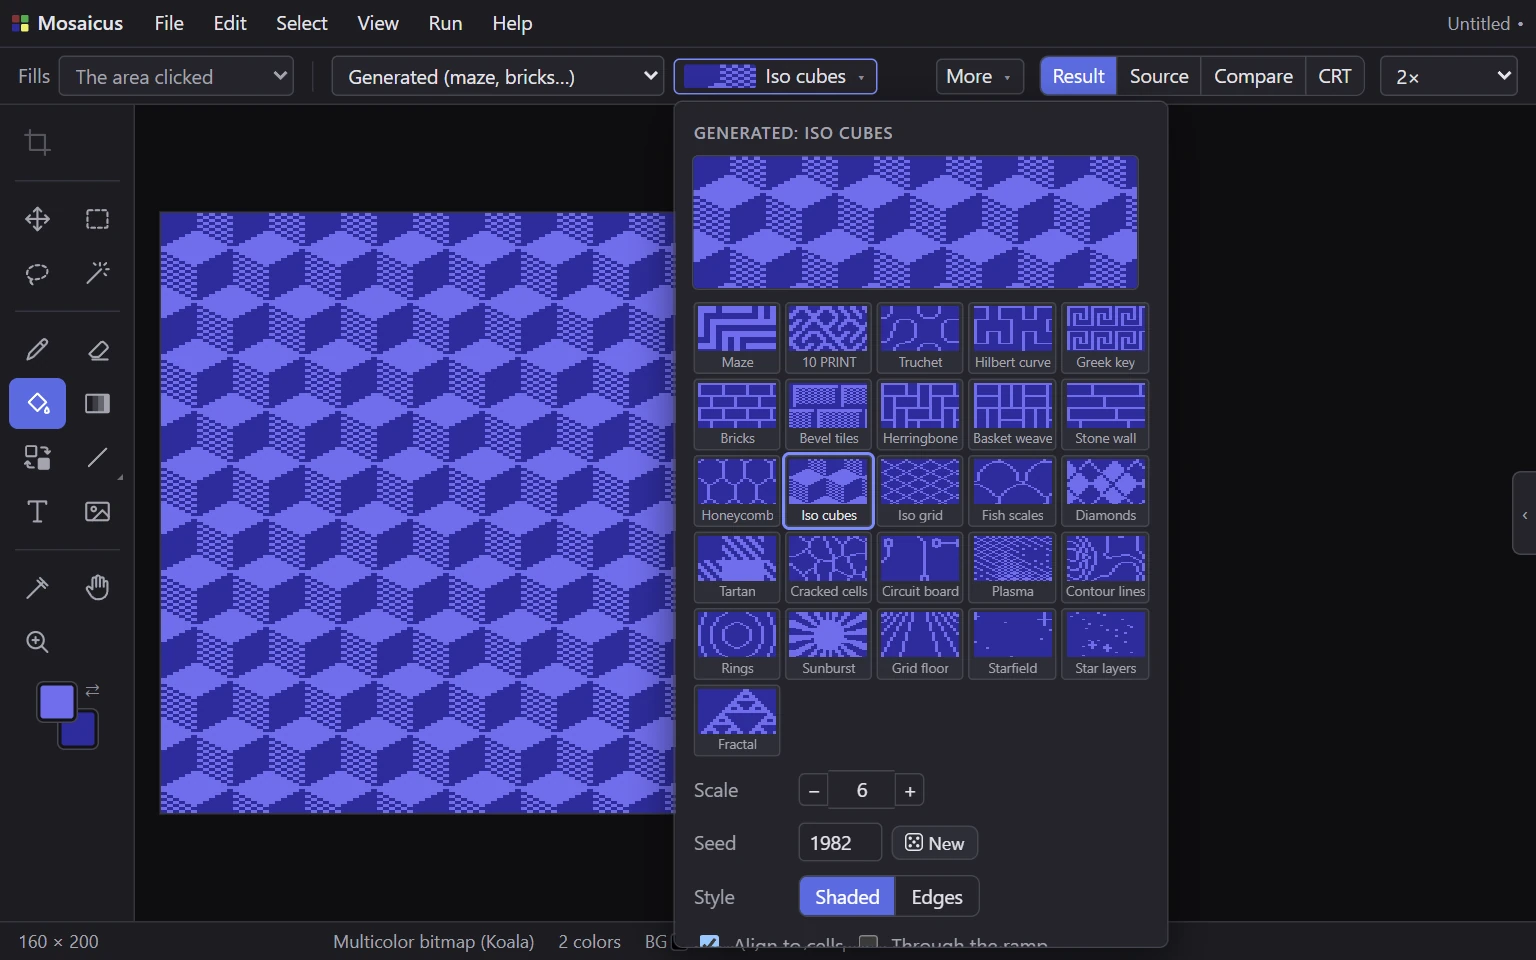Switch Style to Edges
The image size is (1536, 960).
point(937,897)
